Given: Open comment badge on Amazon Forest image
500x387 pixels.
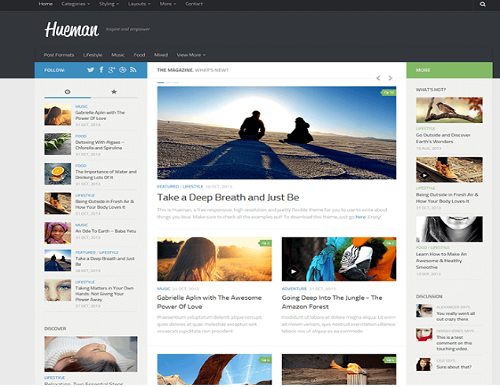Looking at the screenshot, I should click(390, 243).
